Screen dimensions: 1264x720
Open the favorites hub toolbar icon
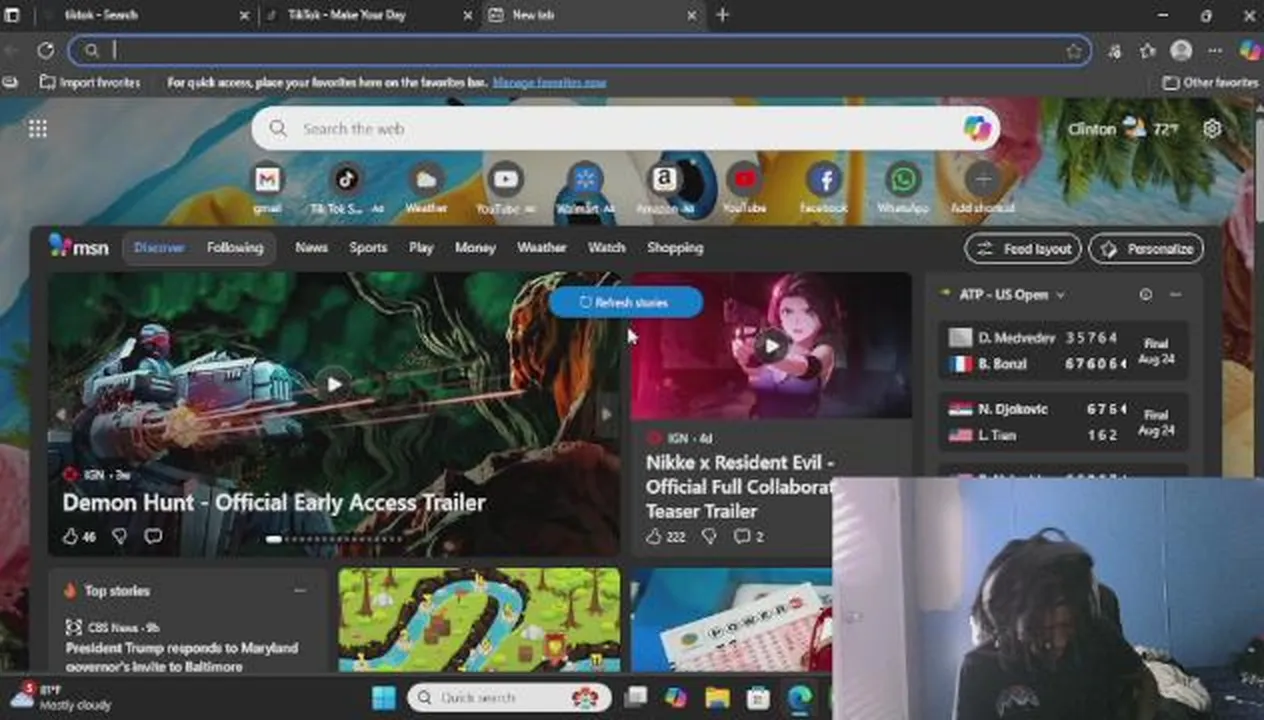[1148, 51]
